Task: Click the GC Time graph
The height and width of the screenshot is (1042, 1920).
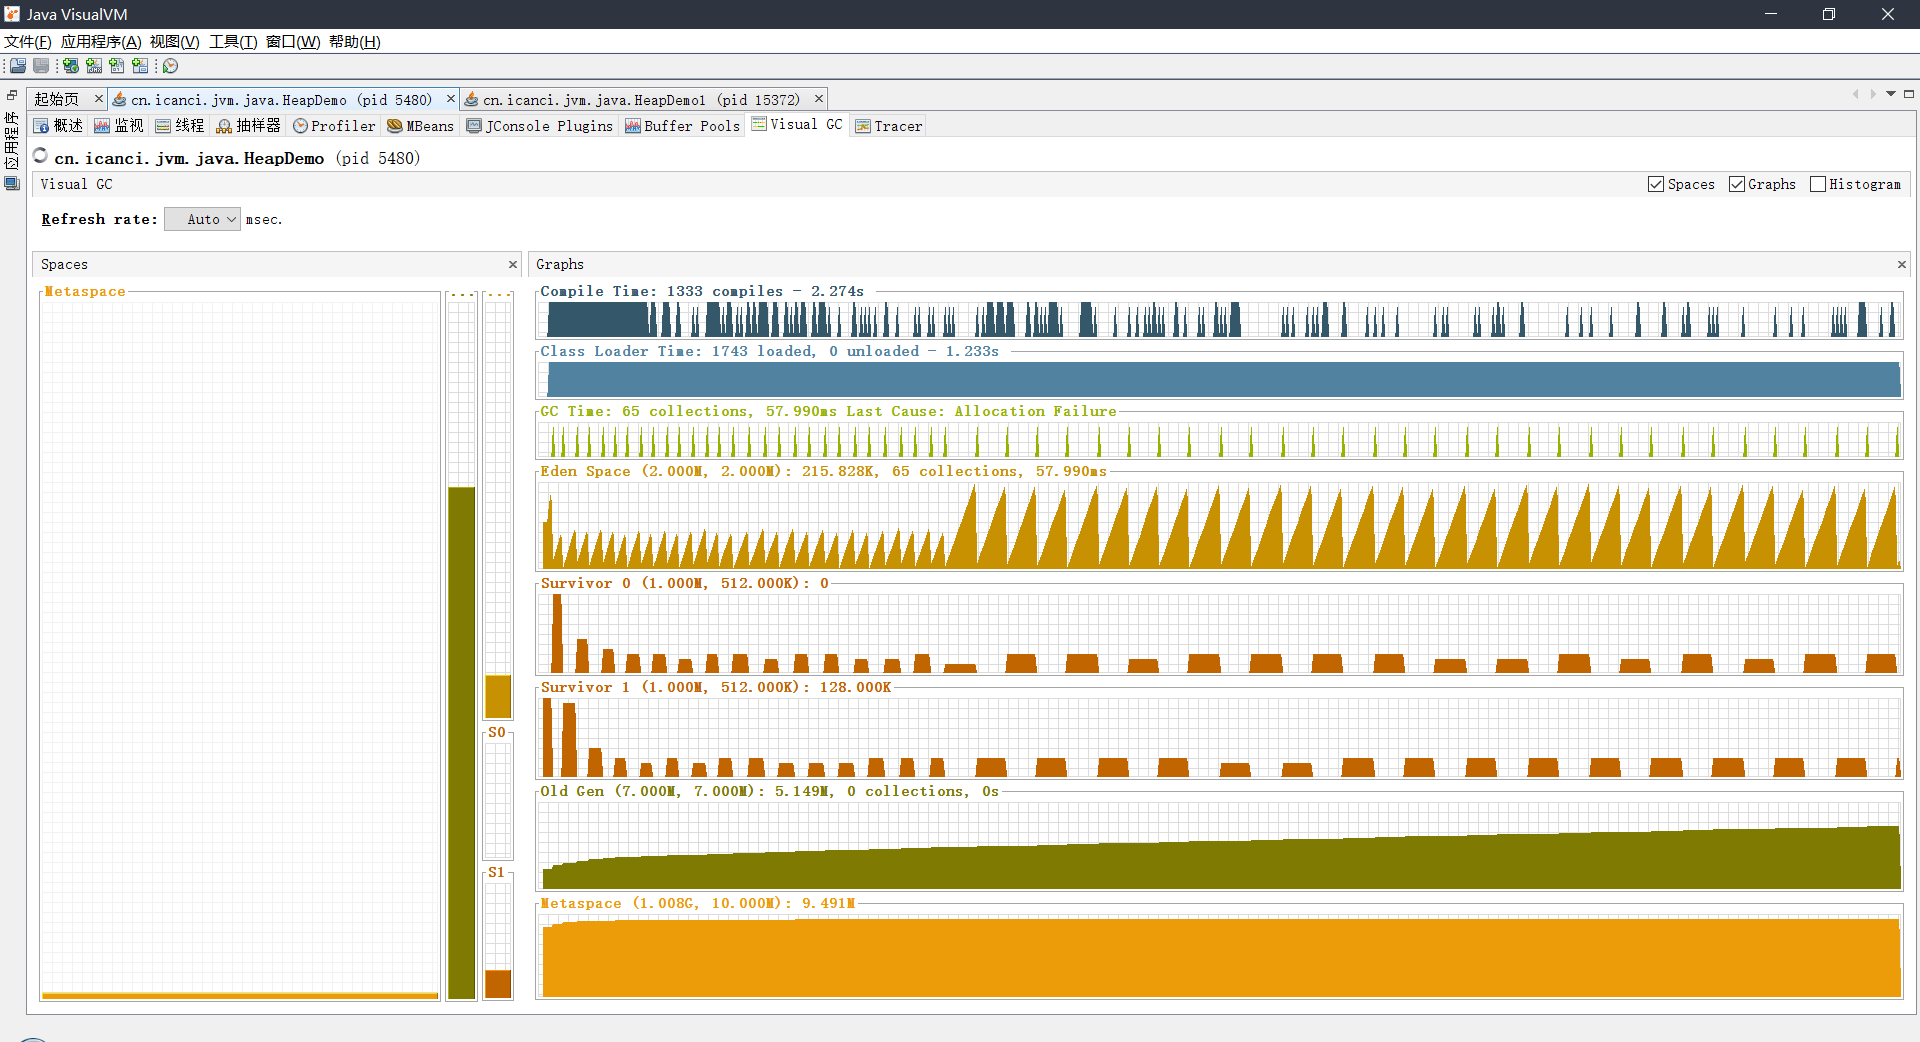Action: 1219,439
